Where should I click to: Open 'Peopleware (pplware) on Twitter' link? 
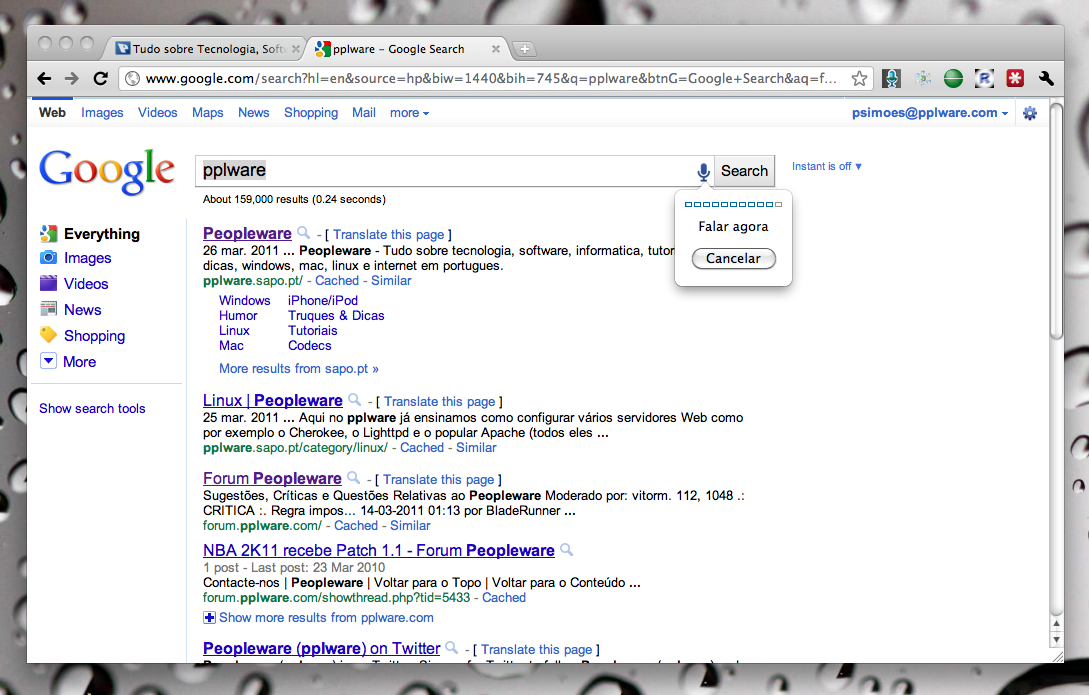point(322,648)
